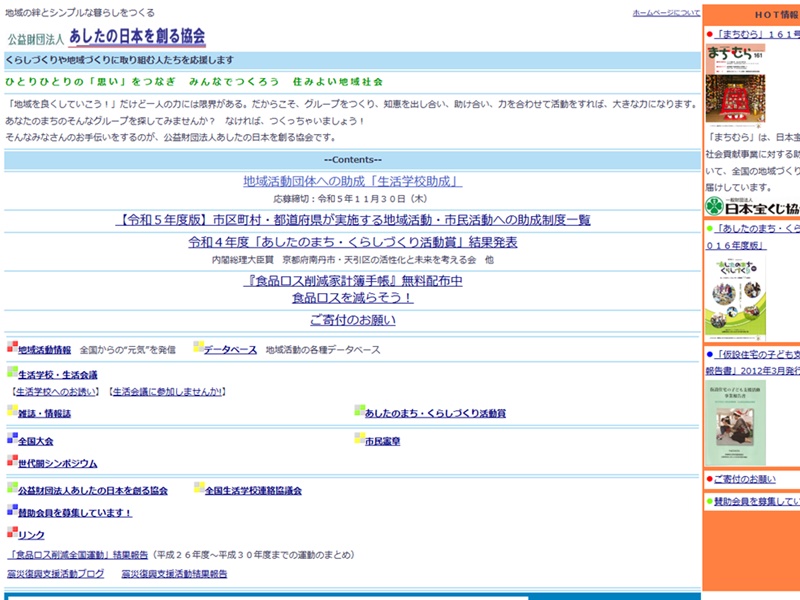Open the 食品ロスを減らそう！ link

coord(353,297)
